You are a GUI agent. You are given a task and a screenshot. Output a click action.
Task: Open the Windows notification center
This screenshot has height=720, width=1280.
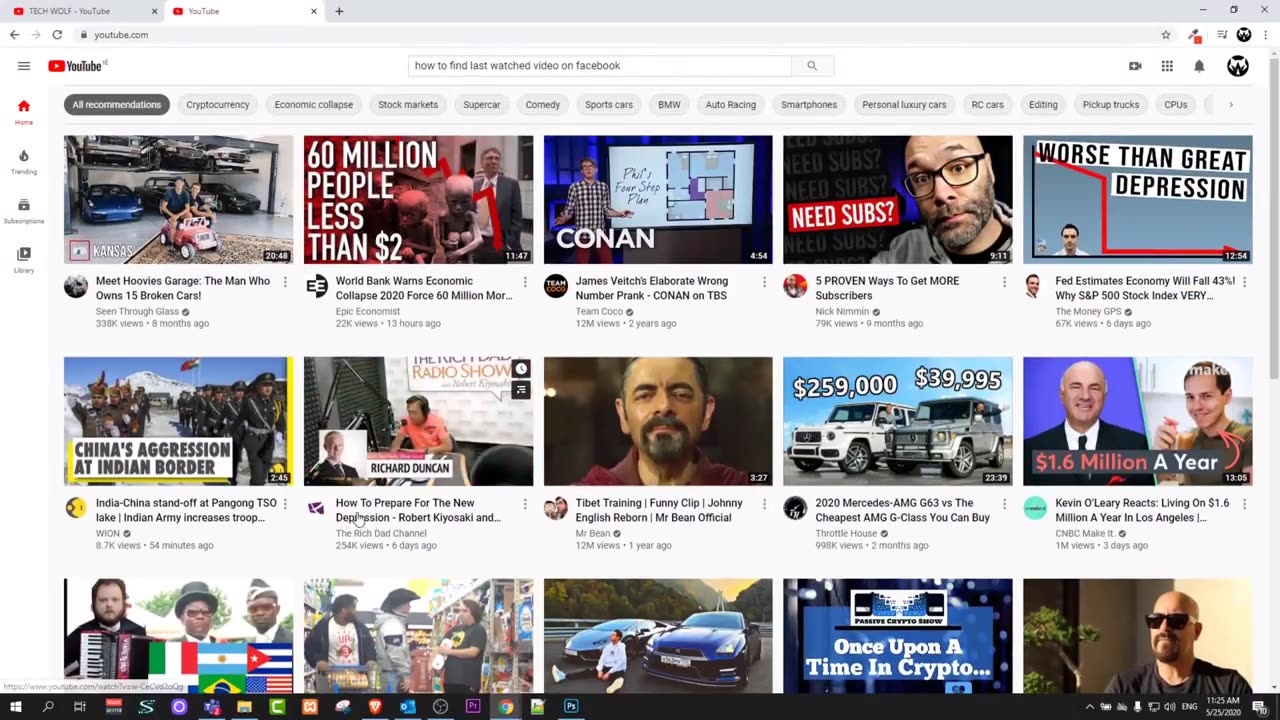pyautogui.click(x=1259, y=707)
